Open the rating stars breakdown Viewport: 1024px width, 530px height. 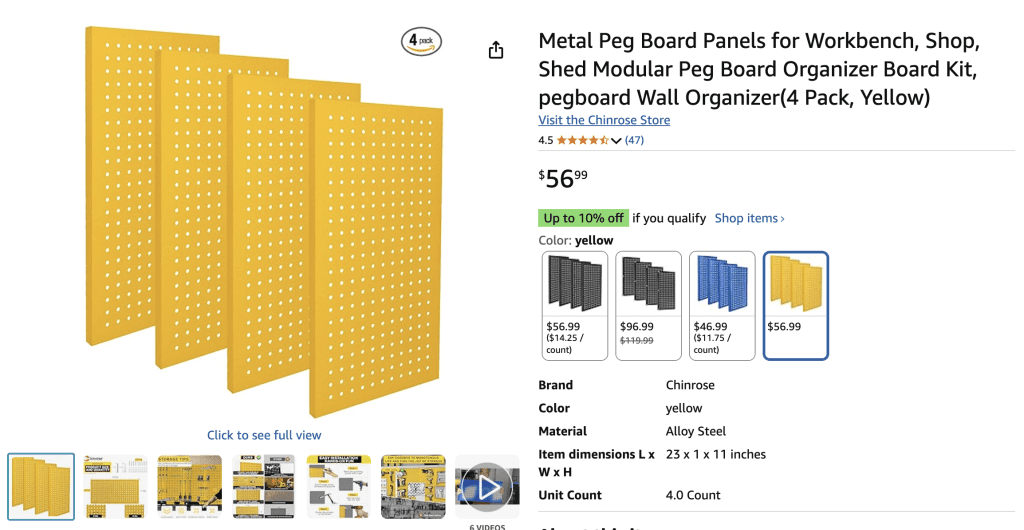[x=583, y=140]
